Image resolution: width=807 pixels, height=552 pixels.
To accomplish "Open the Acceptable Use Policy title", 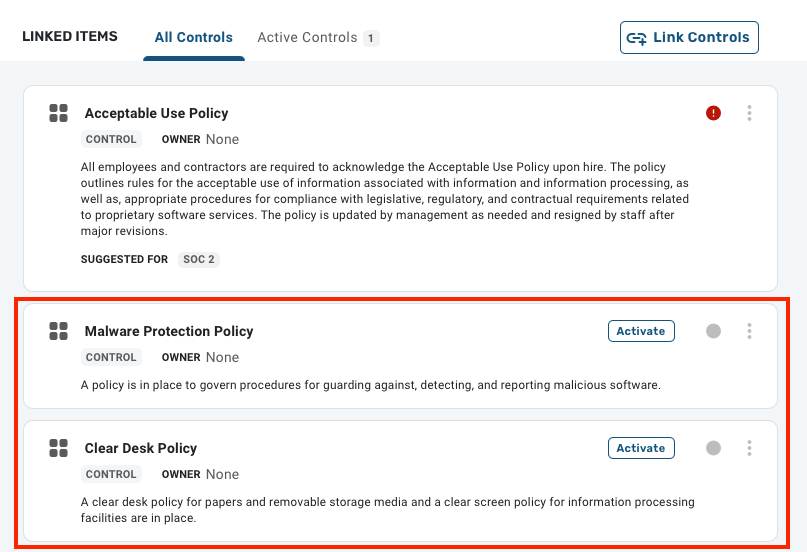I will 156,113.
